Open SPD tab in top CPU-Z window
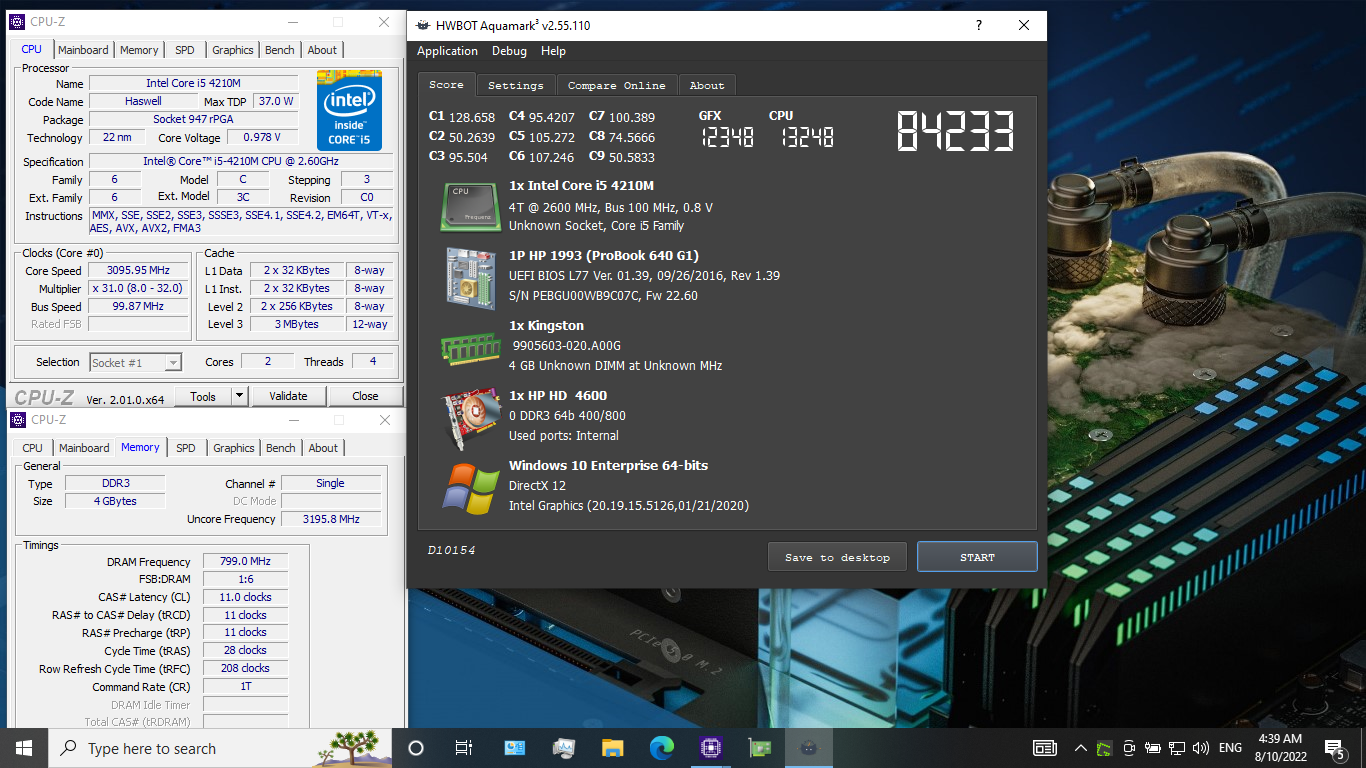 tap(185, 50)
